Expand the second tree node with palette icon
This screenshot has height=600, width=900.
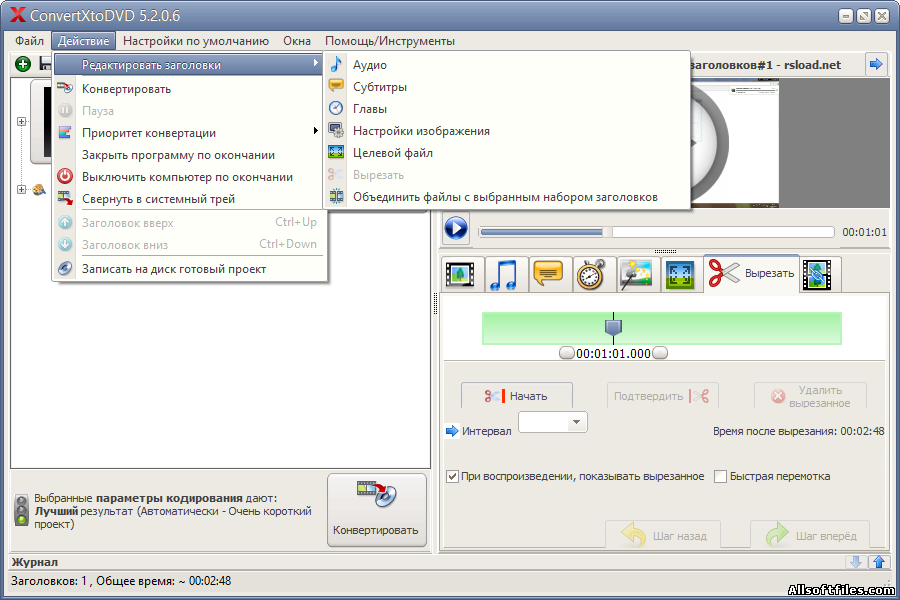(21, 189)
